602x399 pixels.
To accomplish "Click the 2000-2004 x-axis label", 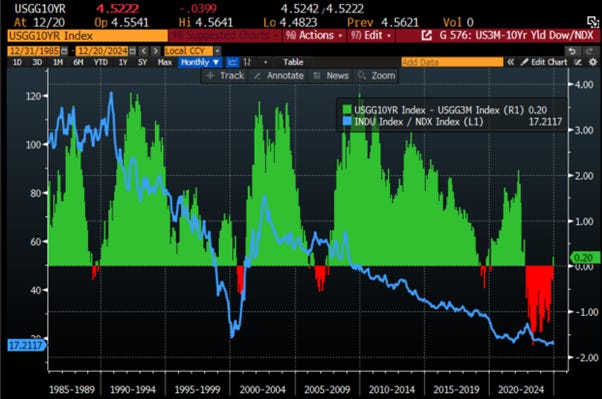I will click(263, 390).
